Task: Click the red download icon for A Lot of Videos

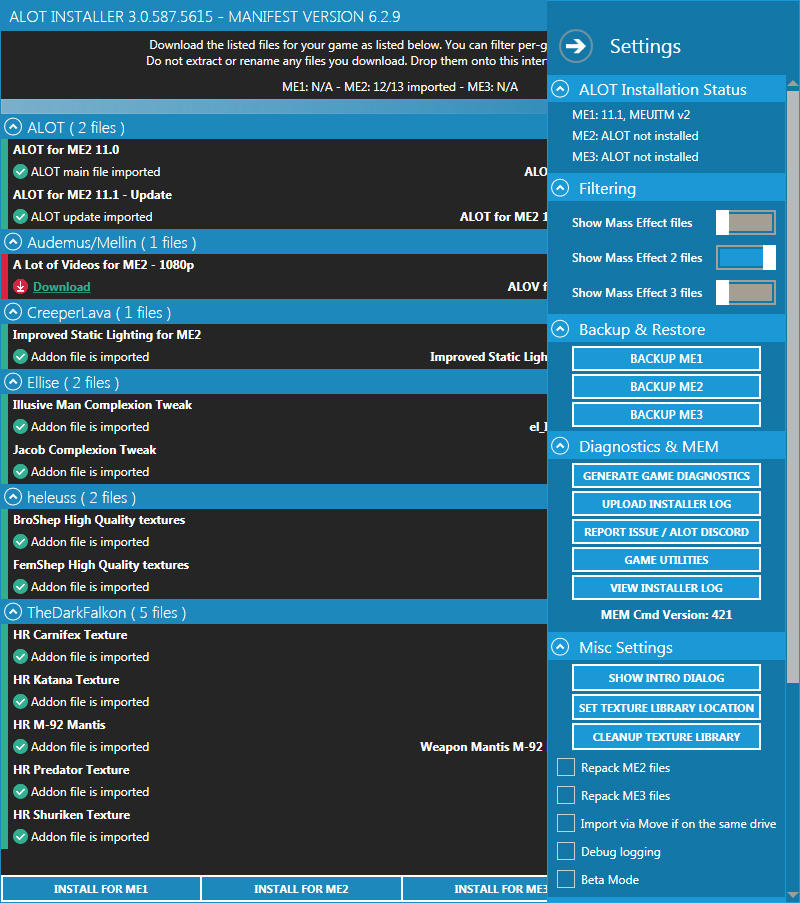Action: 20,287
